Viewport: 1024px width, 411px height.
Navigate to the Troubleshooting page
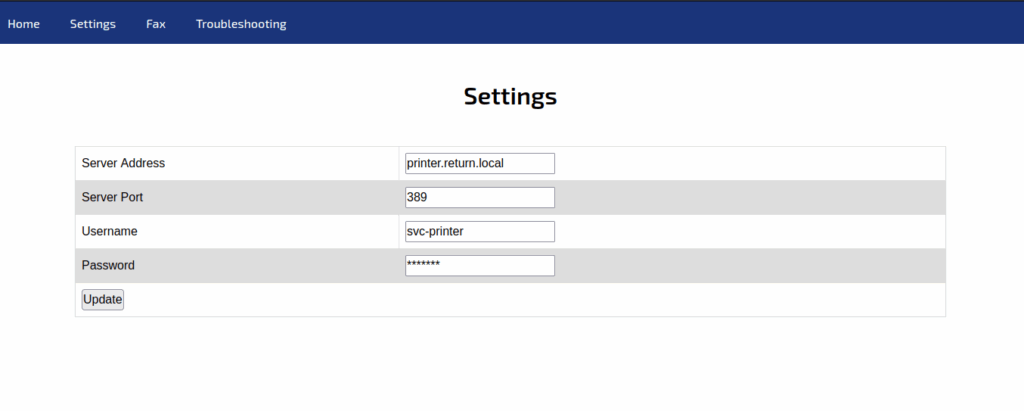coord(241,24)
